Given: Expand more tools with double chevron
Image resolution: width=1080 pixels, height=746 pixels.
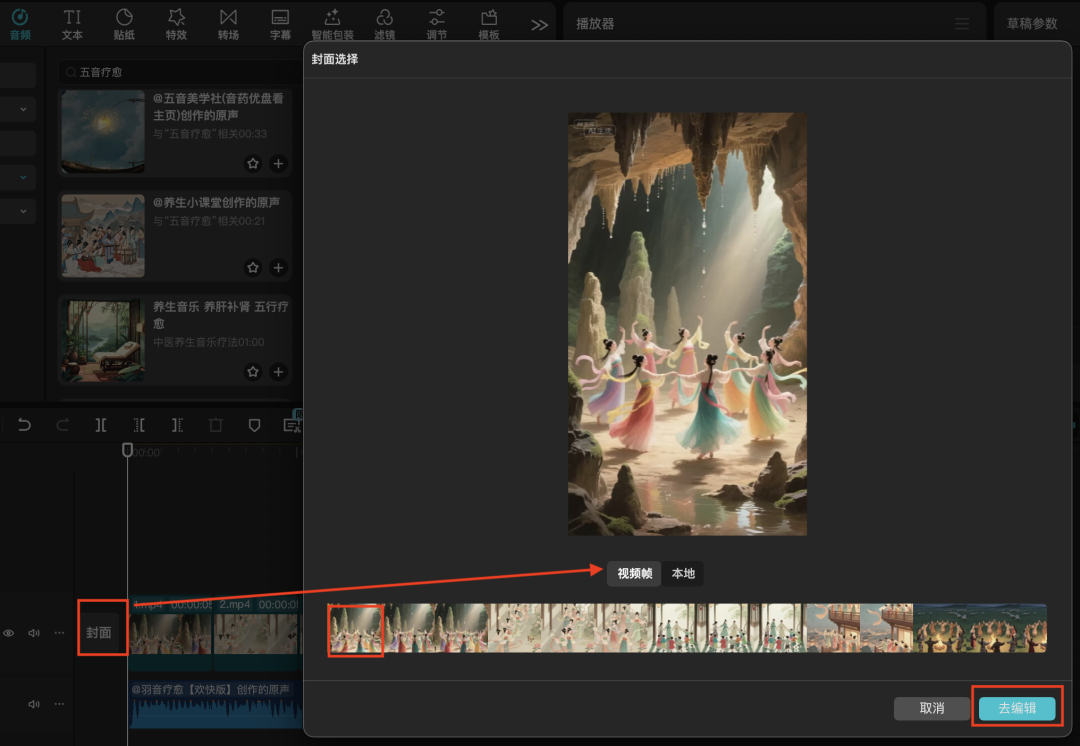Looking at the screenshot, I should [539, 25].
